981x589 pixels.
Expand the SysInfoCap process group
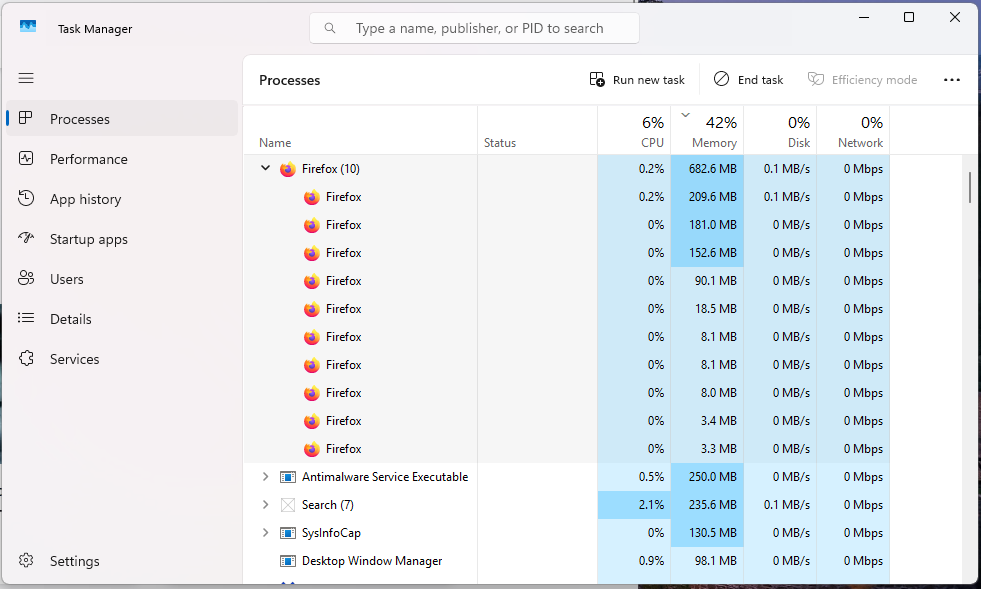[265, 533]
